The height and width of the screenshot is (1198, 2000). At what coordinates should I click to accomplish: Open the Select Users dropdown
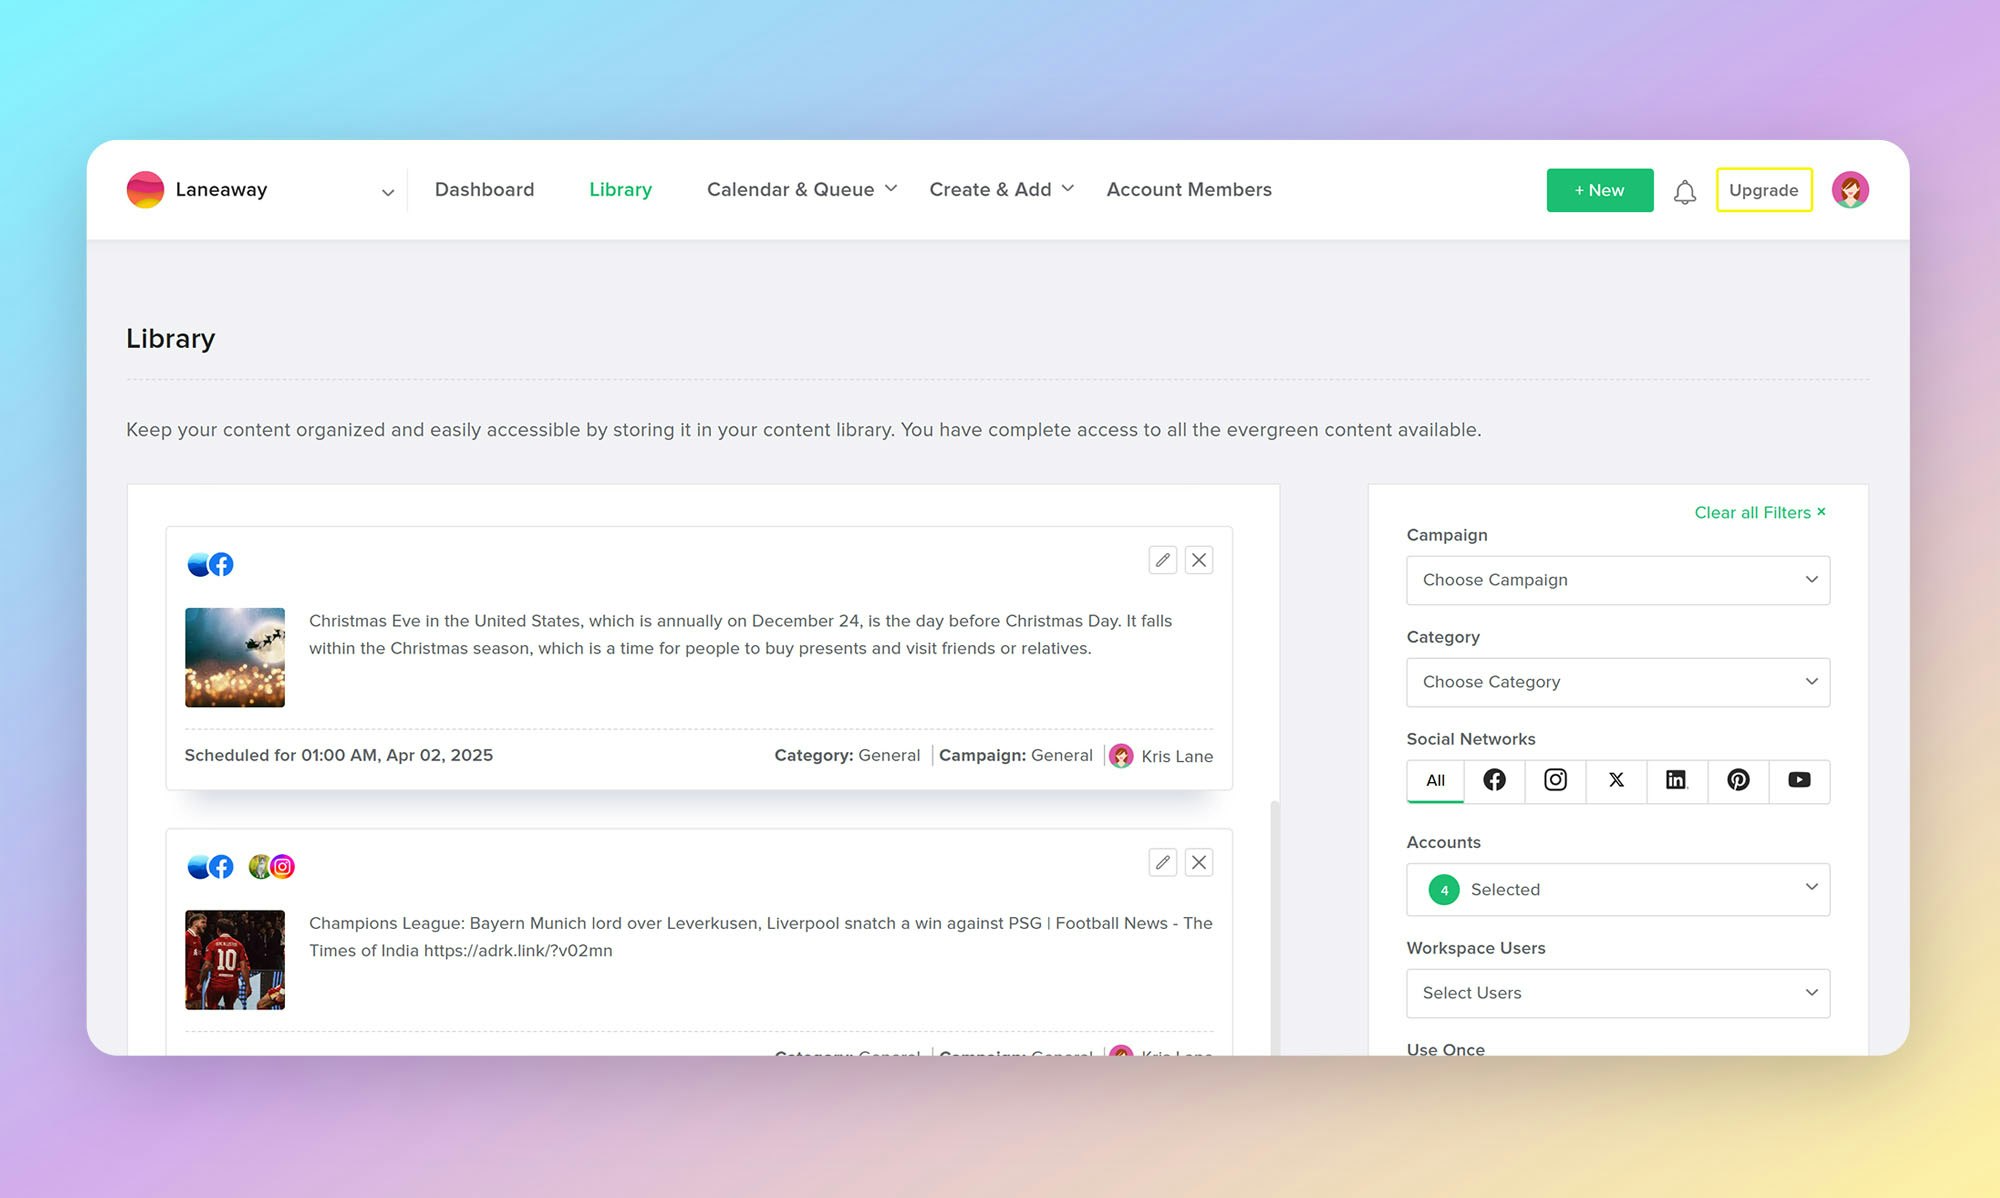point(1617,993)
